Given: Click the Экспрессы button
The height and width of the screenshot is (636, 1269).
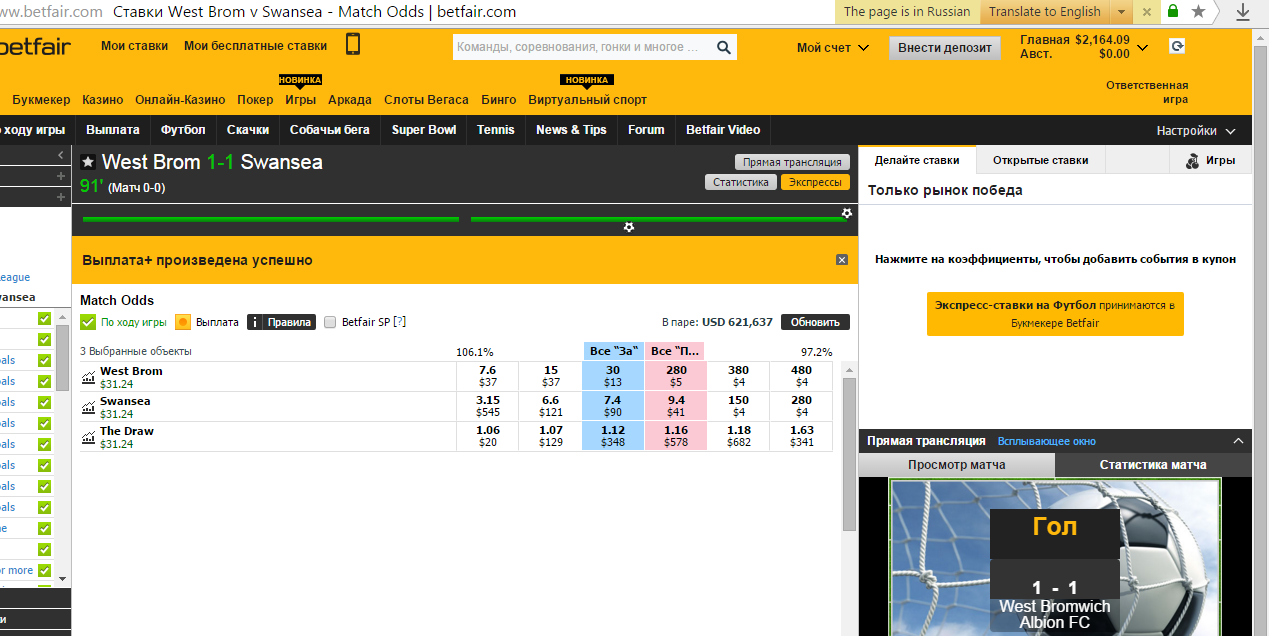Looking at the screenshot, I should click(816, 182).
